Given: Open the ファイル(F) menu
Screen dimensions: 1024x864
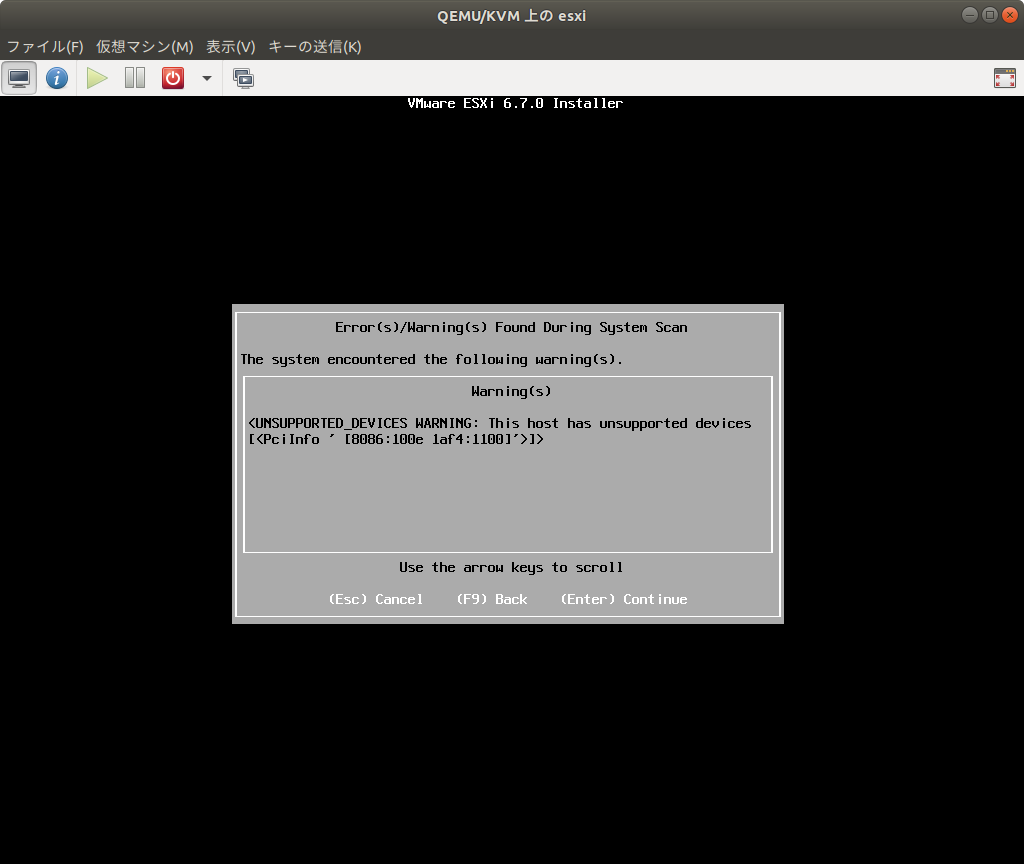Looking at the screenshot, I should [45, 46].
